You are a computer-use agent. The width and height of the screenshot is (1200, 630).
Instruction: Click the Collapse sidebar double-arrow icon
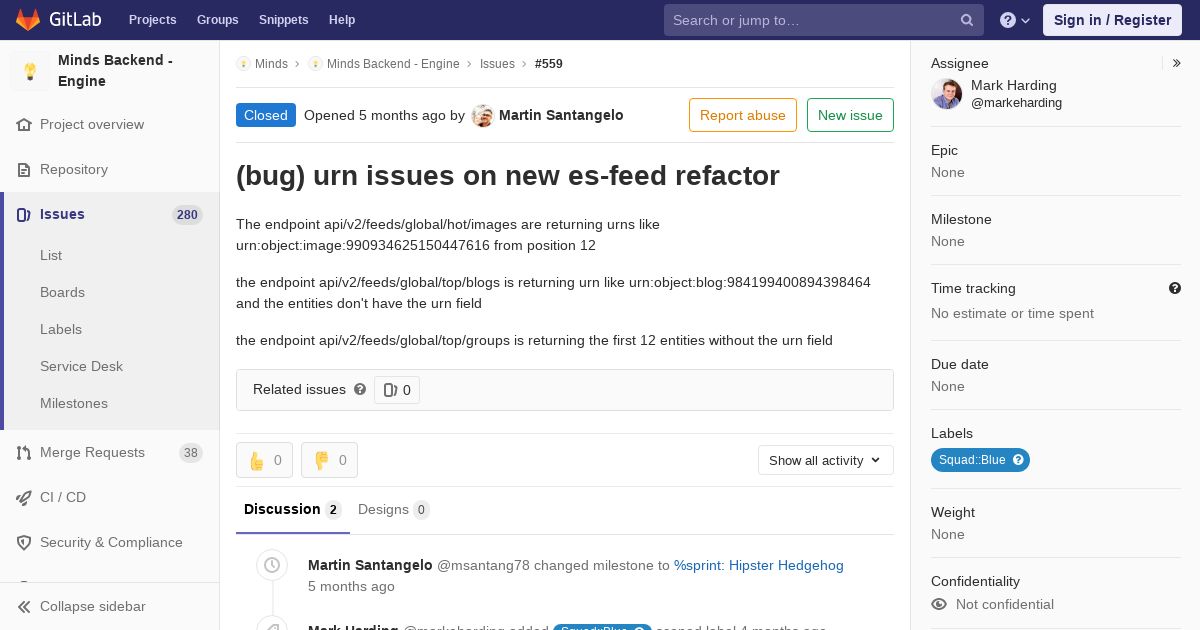point(24,607)
